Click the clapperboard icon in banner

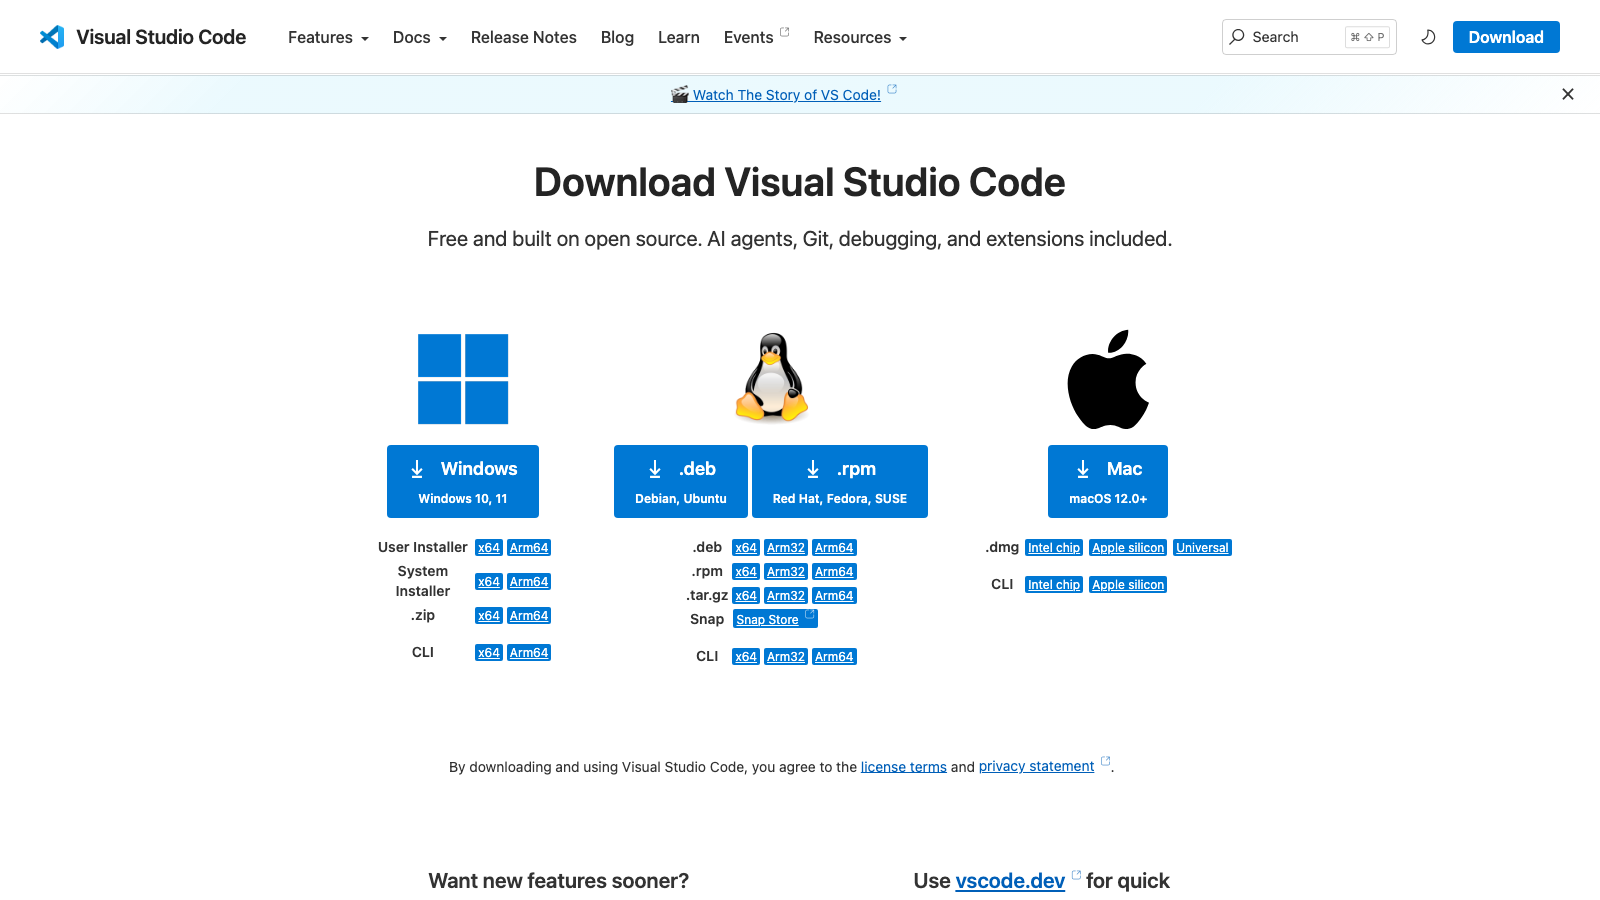coord(680,94)
